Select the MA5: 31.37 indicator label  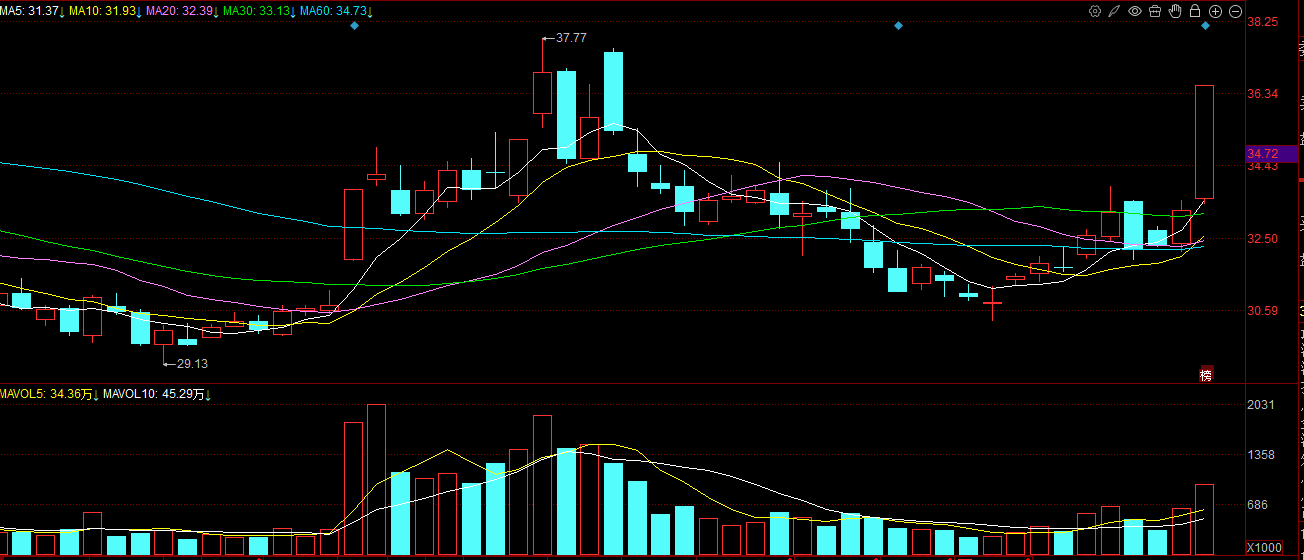(33, 11)
